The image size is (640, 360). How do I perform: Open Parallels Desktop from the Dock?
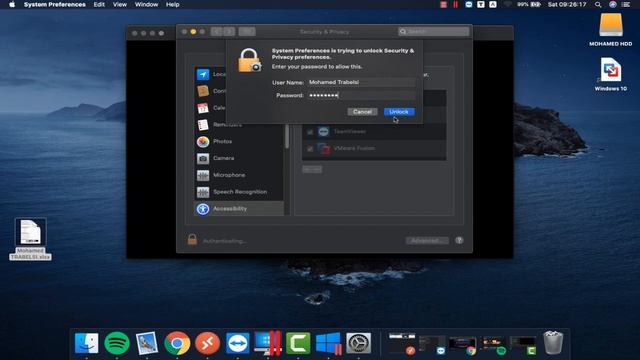[268, 343]
